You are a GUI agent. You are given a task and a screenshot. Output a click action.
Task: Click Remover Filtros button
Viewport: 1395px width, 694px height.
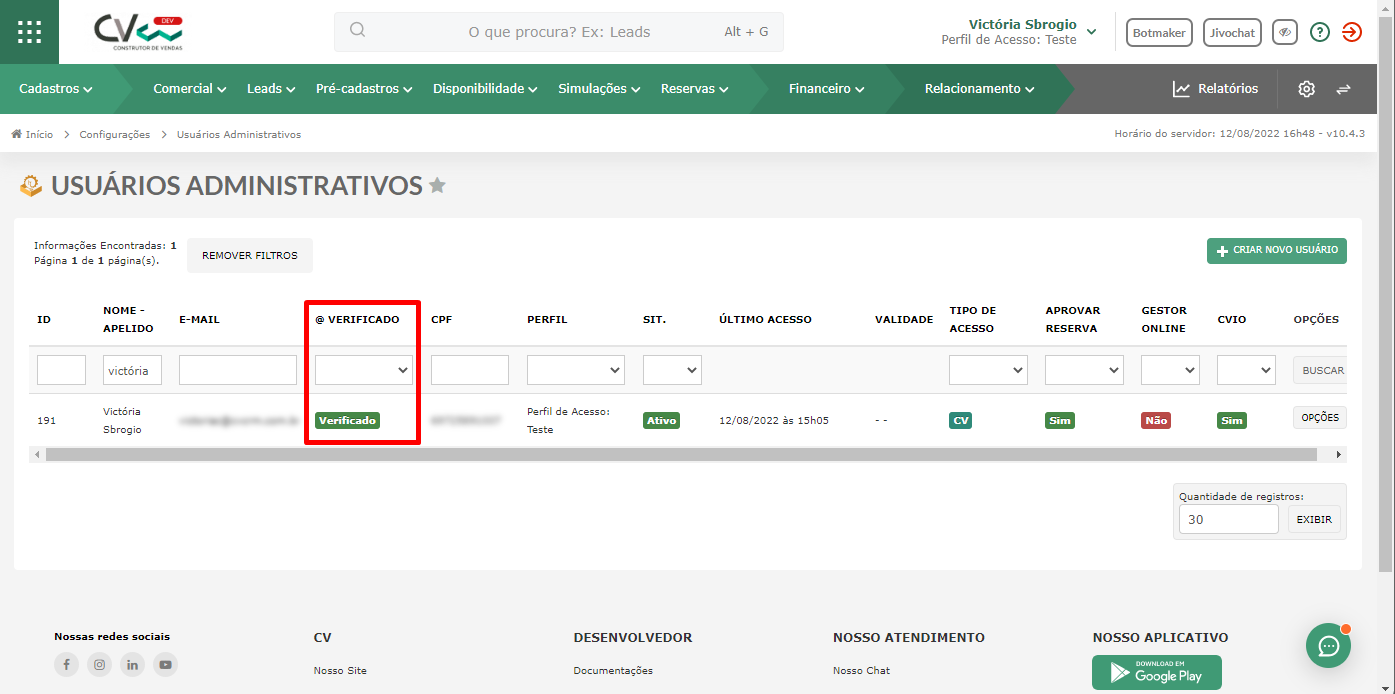coord(250,255)
